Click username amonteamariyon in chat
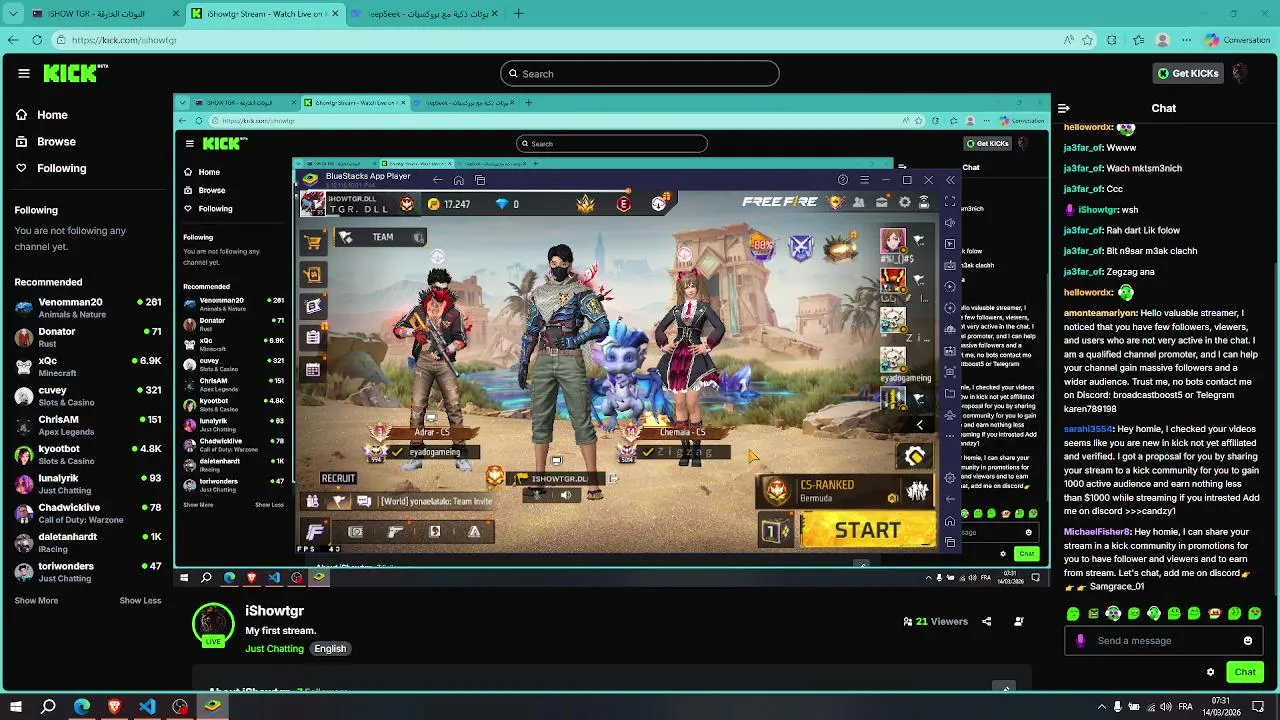The width and height of the screenshot is (1280, 720). [x=1100, y=313]
